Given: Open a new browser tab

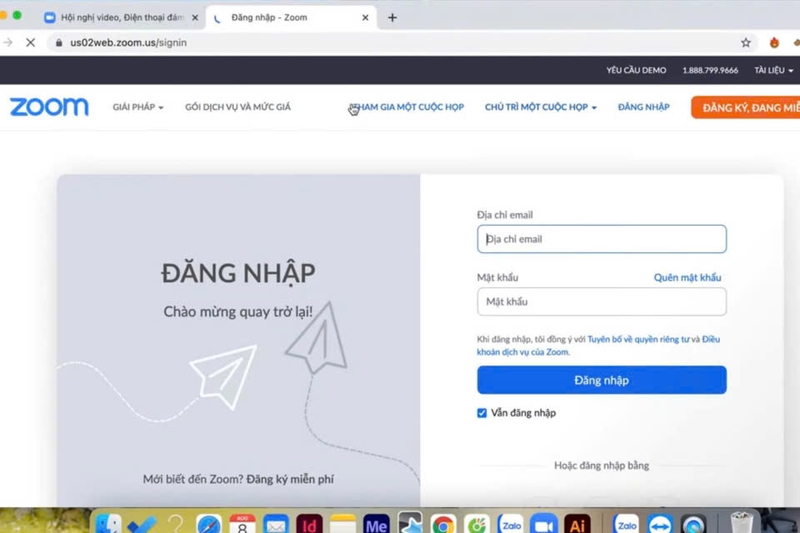Looking at the screenshot, I should coord(392,18).
